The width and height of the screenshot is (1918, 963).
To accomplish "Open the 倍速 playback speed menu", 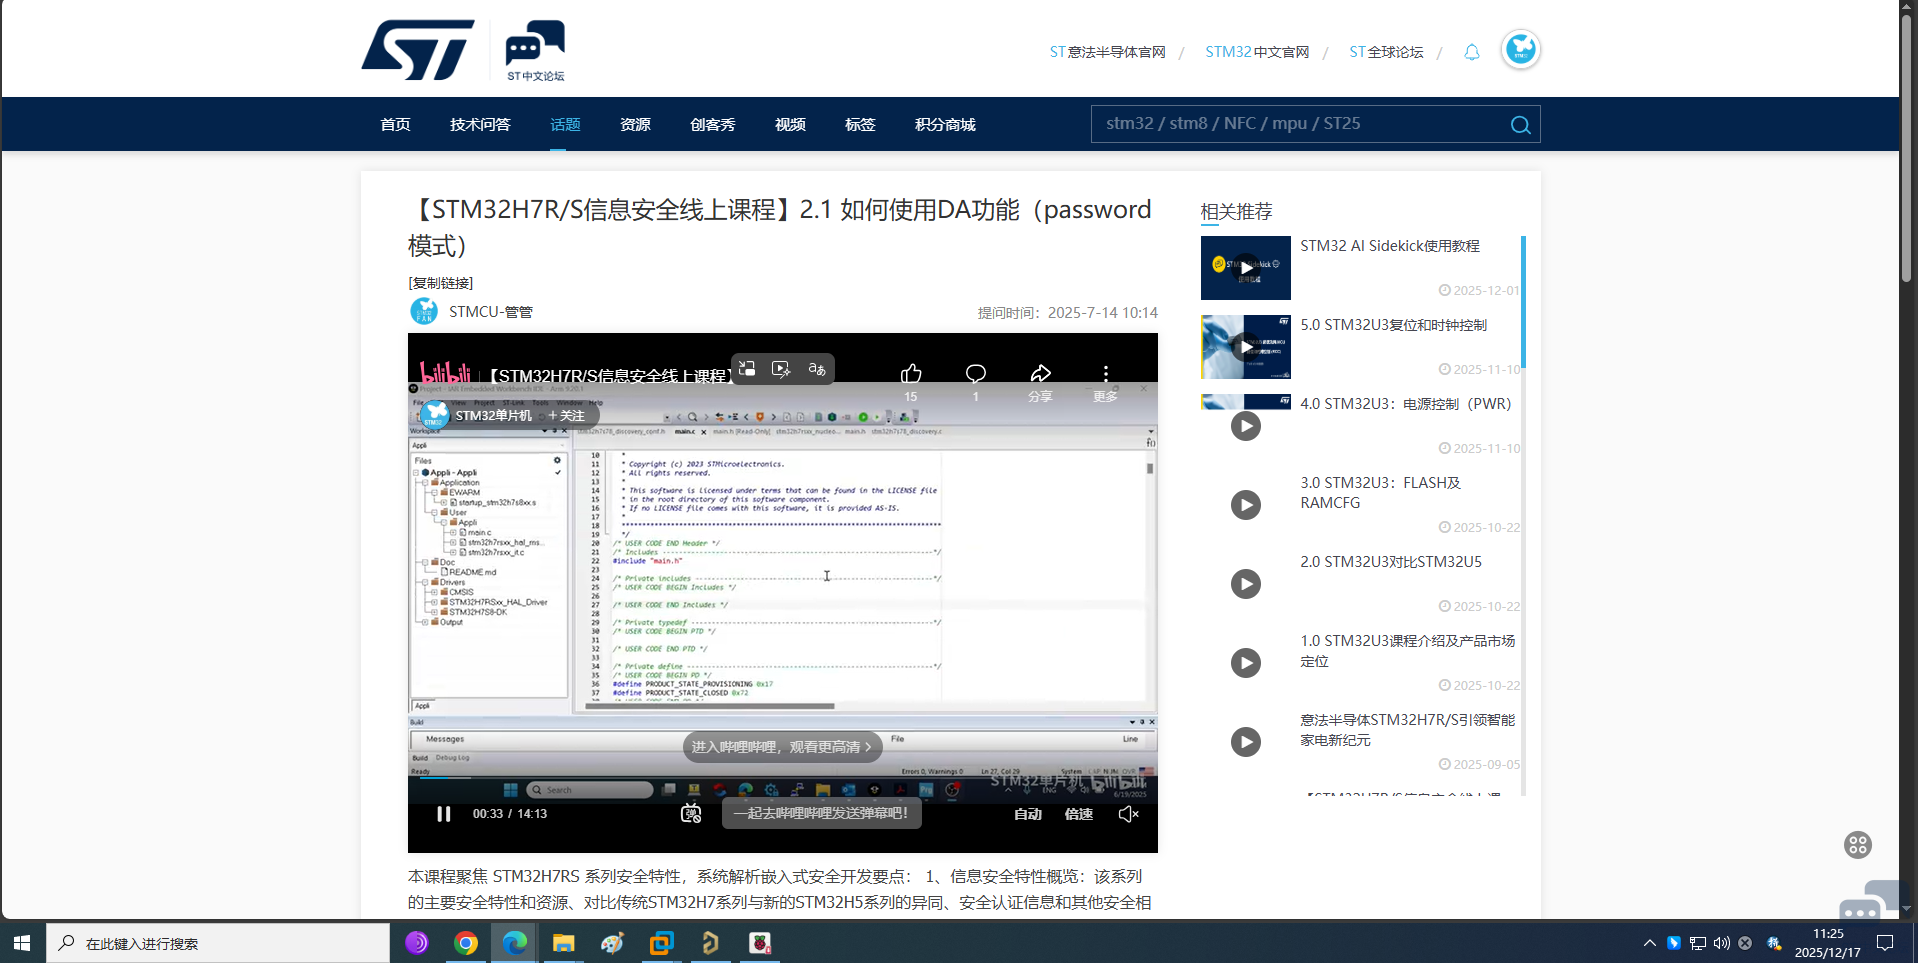I will 1079,814.
